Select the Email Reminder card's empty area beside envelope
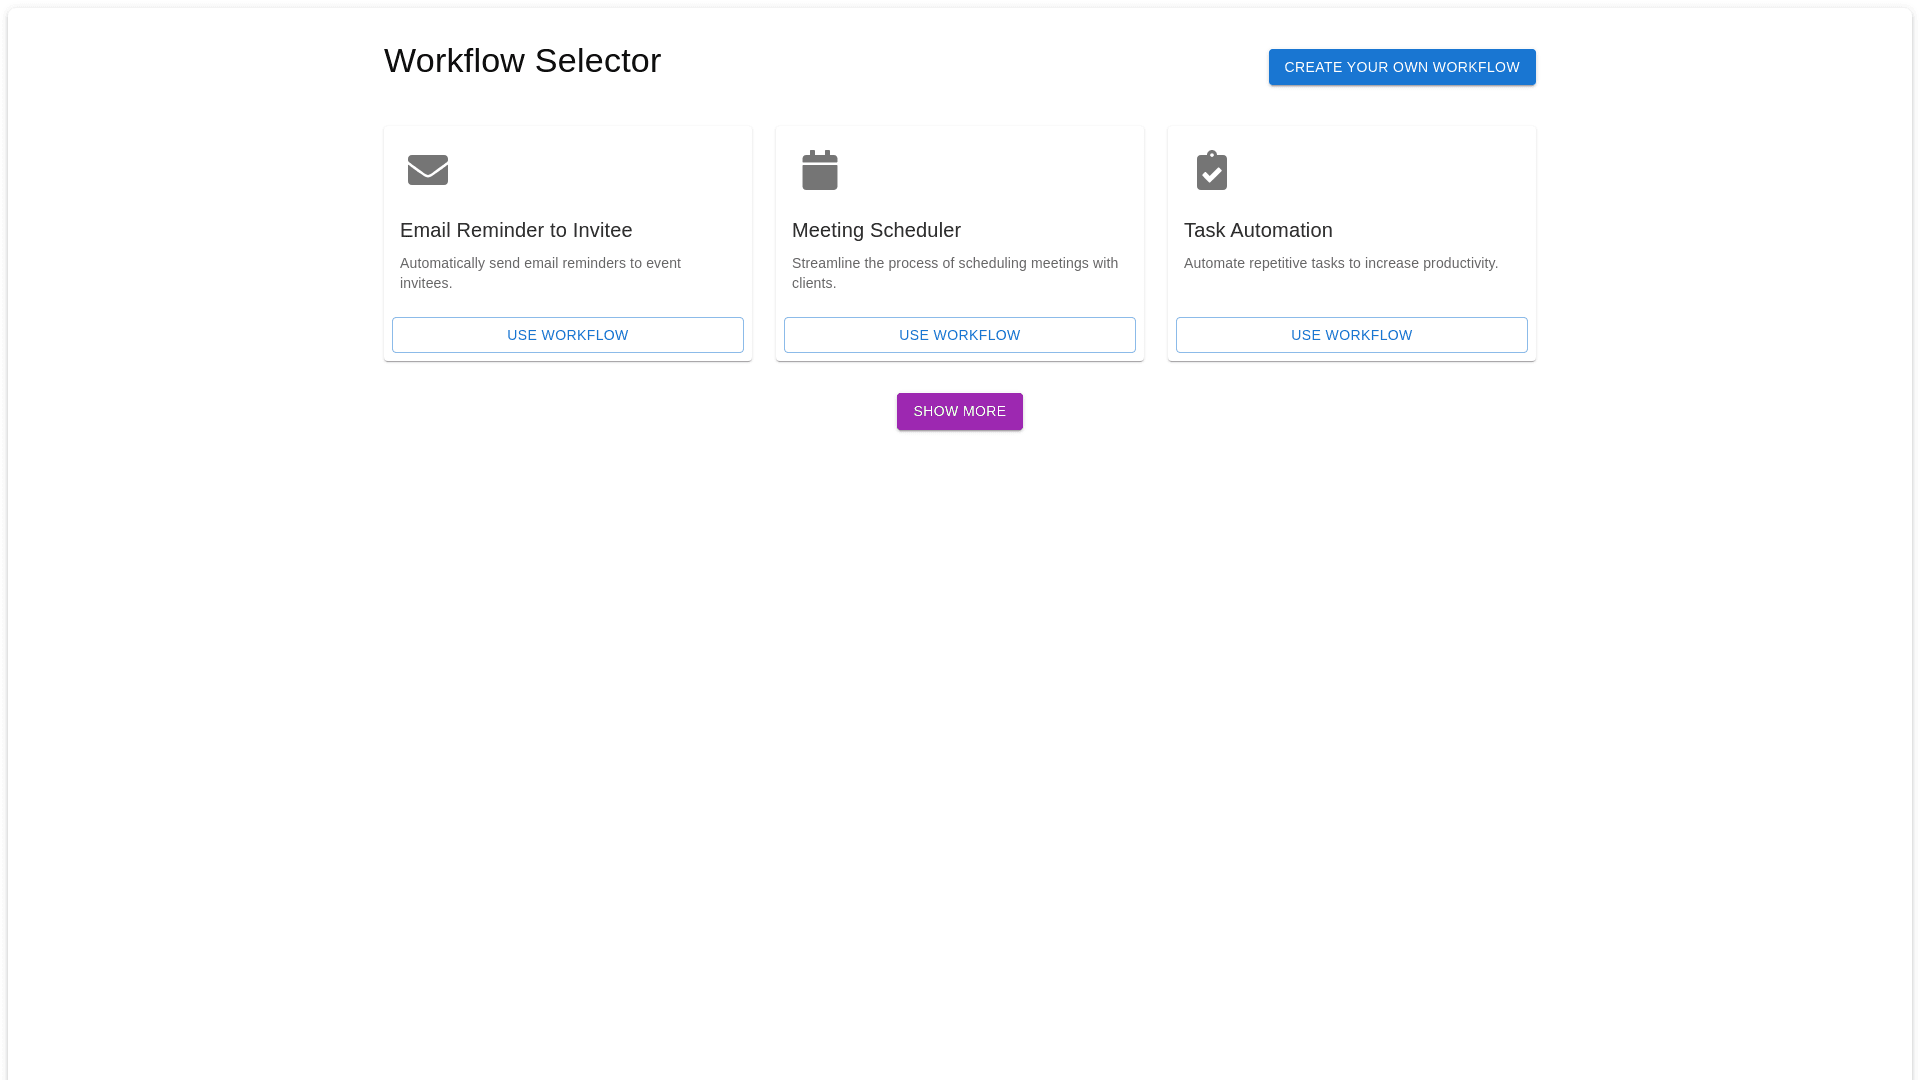Image resolution: width=1920 pixels, height=1080 pixels. coord(620,170)
